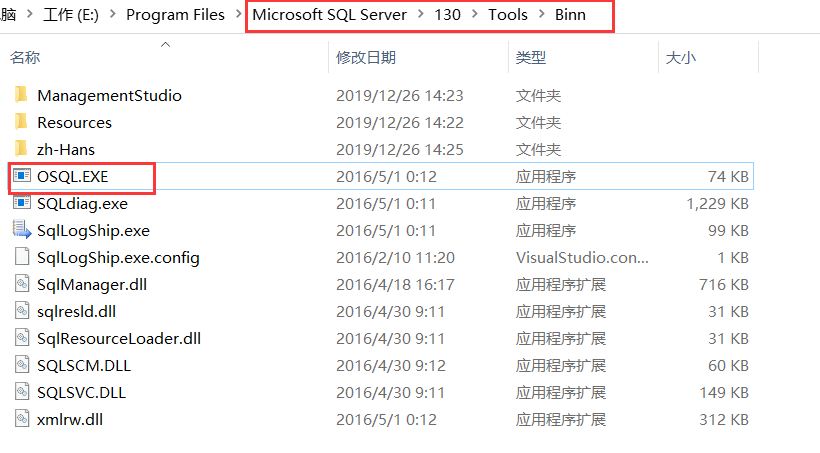The width and height of the screenshot is (820, 453).
Task: Select the SQLSVC.DLL file name
Action: tap(82, 392)
